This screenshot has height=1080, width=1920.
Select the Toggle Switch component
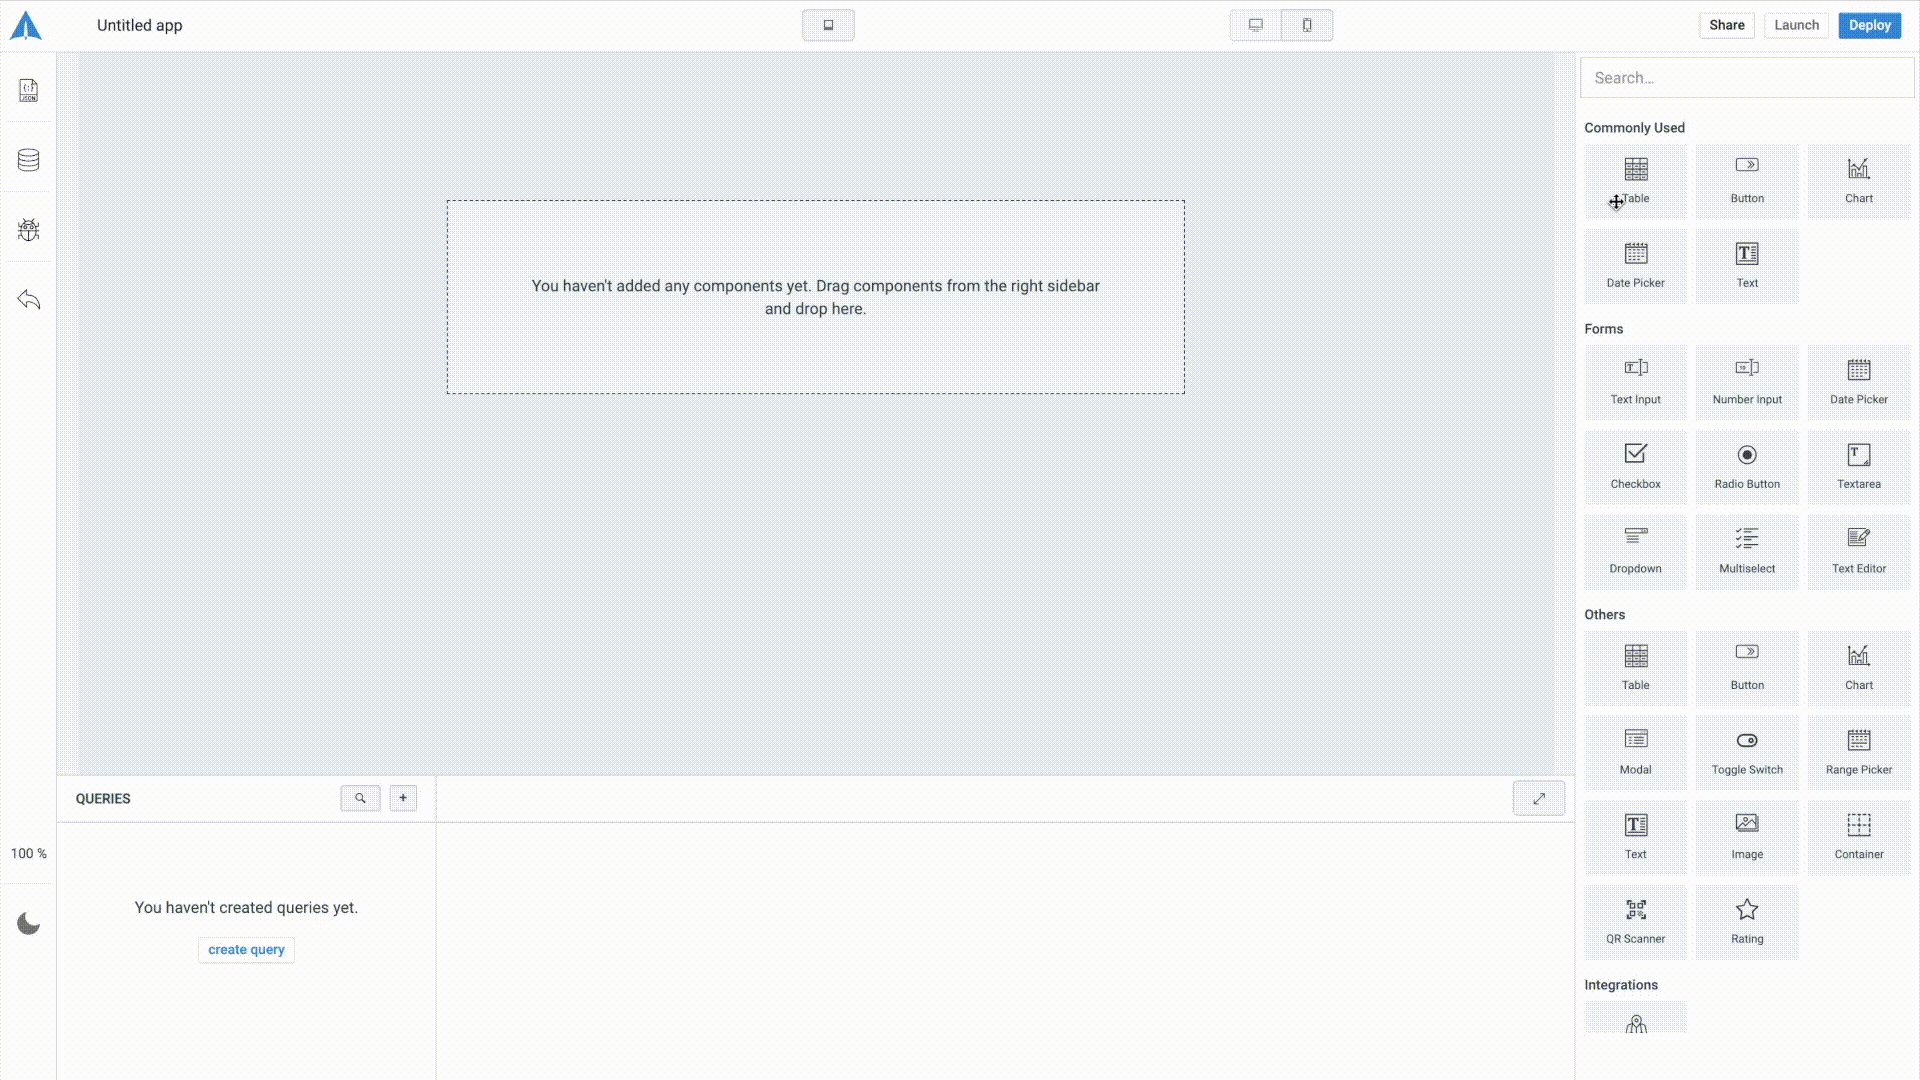click(x=1747, y=752)
